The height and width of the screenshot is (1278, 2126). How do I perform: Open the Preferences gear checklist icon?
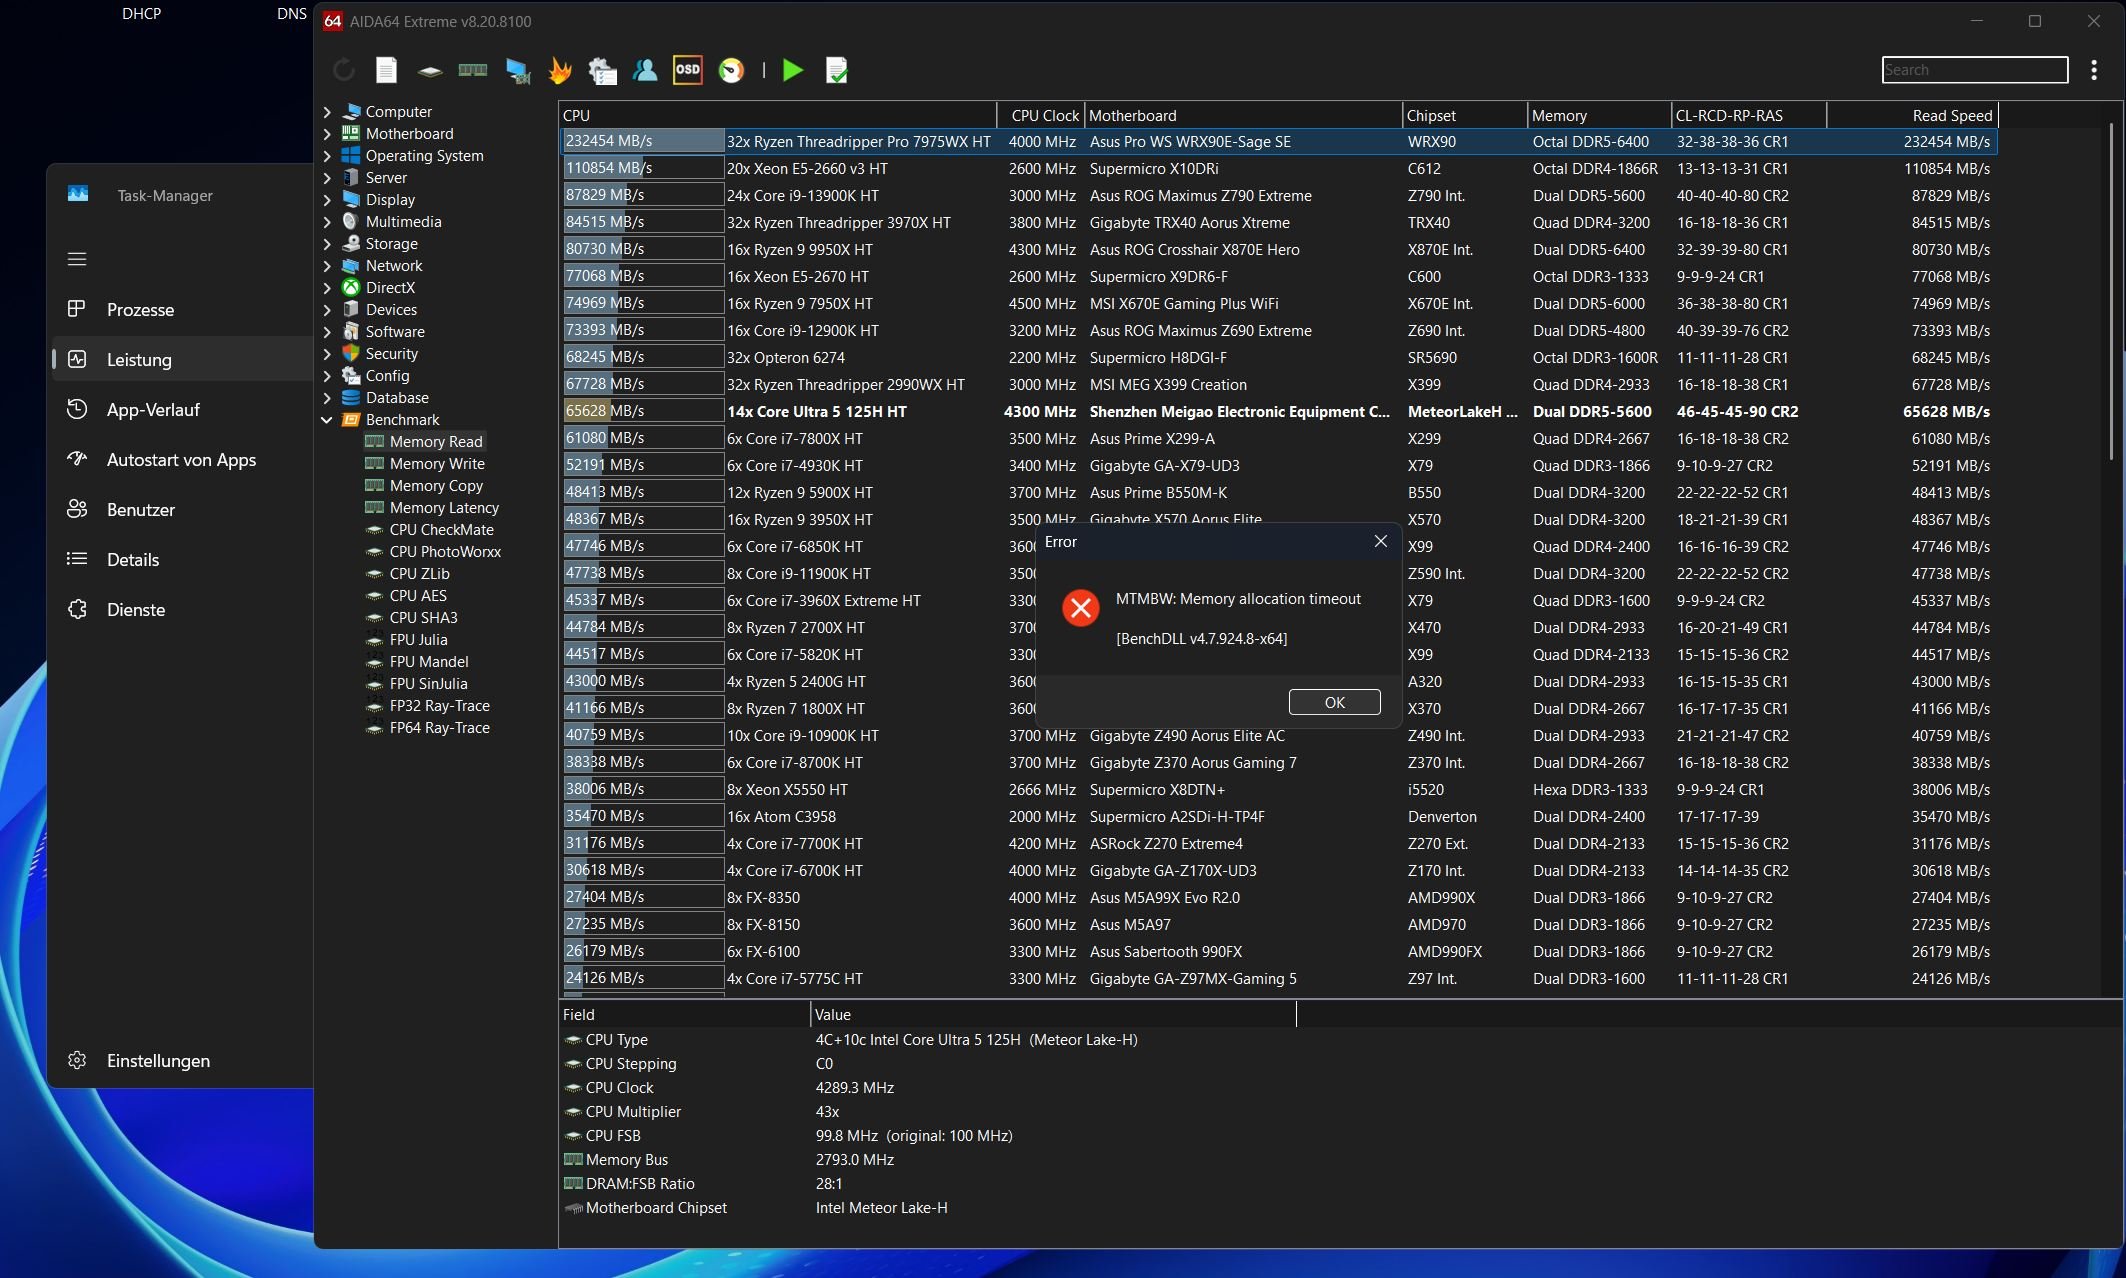click(x=602, y=70)
